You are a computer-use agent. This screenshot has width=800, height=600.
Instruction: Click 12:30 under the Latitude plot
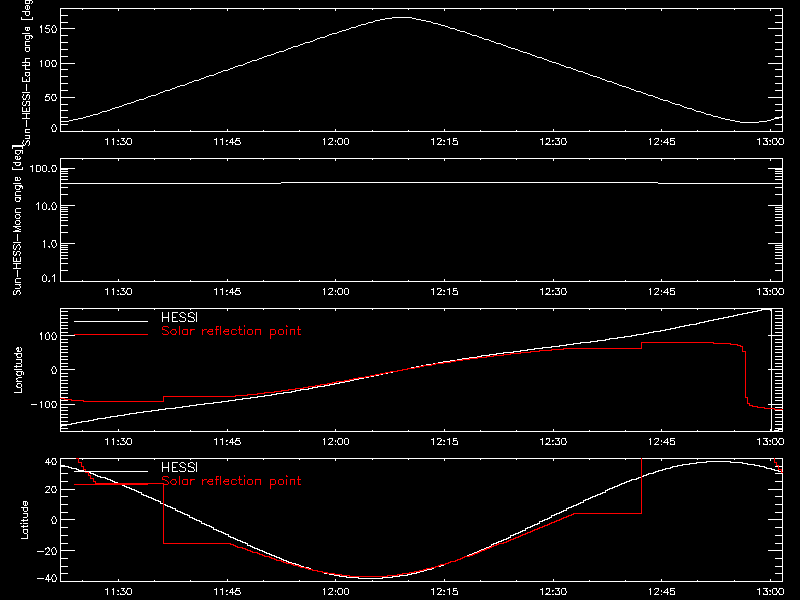click(x=553, y=592)
